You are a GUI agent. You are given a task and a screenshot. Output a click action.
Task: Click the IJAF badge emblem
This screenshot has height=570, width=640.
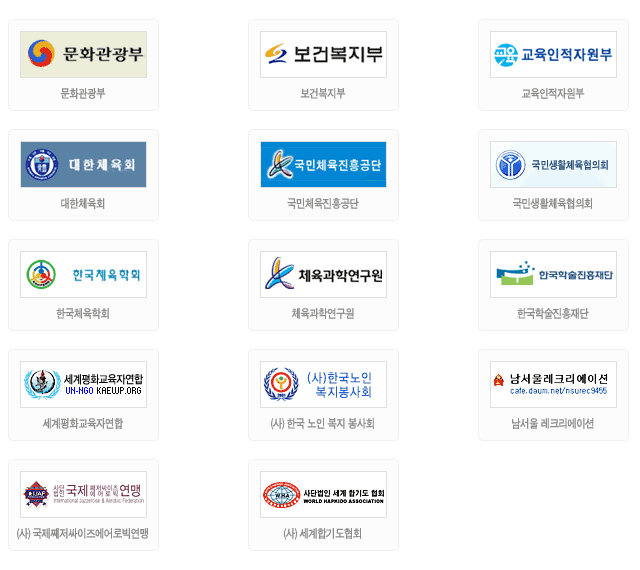36,494
